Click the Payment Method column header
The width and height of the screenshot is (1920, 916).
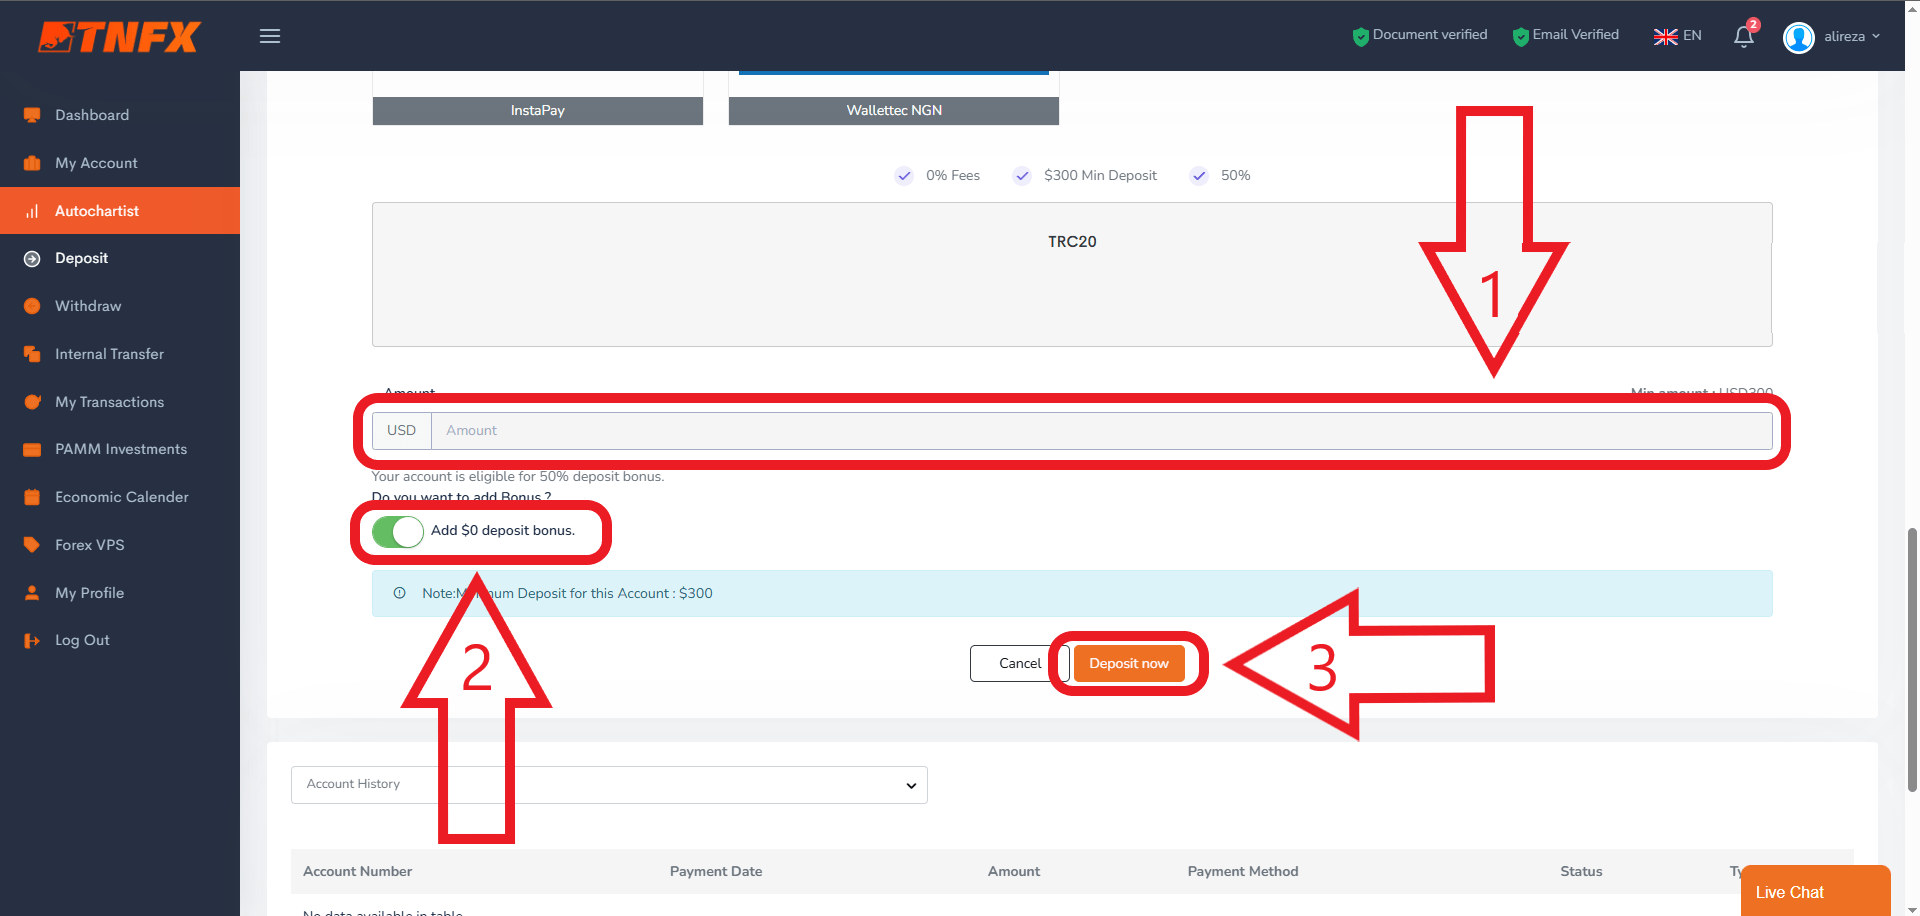click(x=1243, y=872)
